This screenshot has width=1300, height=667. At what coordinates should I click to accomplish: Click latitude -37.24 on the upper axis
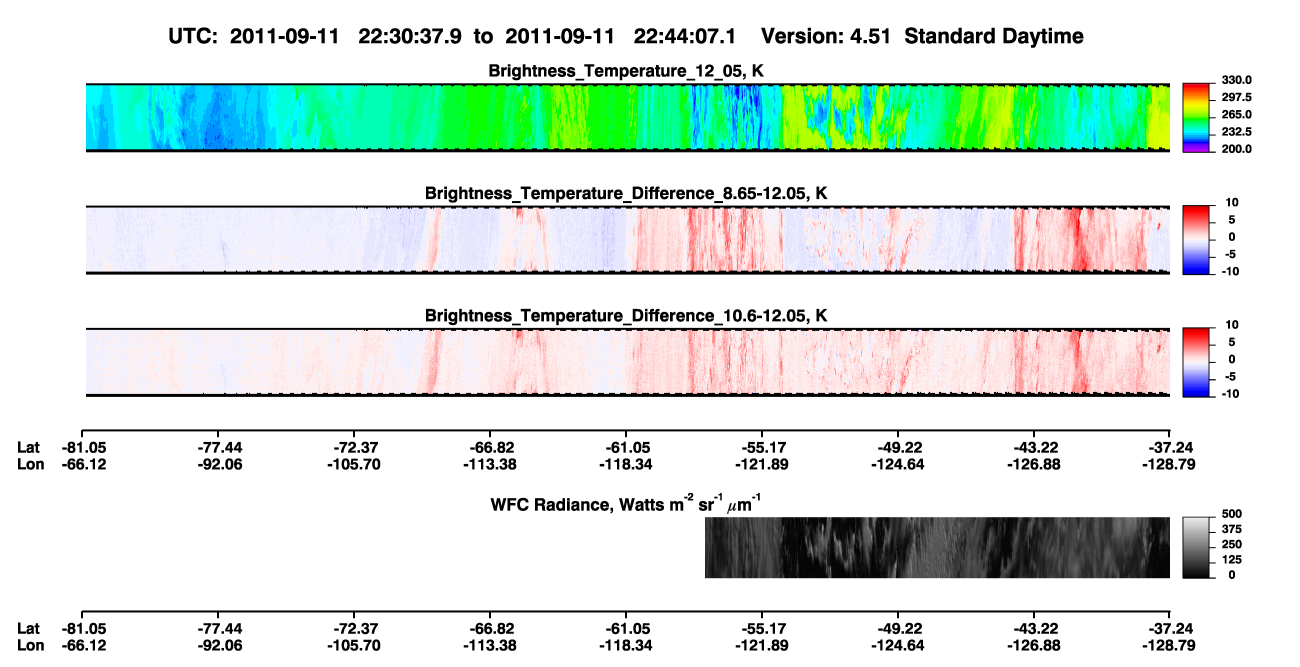click(1169, 447)
